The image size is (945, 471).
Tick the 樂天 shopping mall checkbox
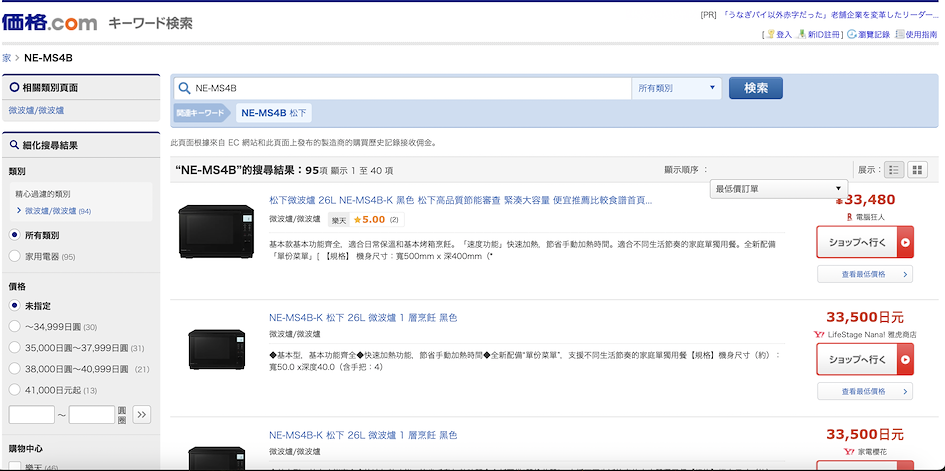[x=15, y=466]
